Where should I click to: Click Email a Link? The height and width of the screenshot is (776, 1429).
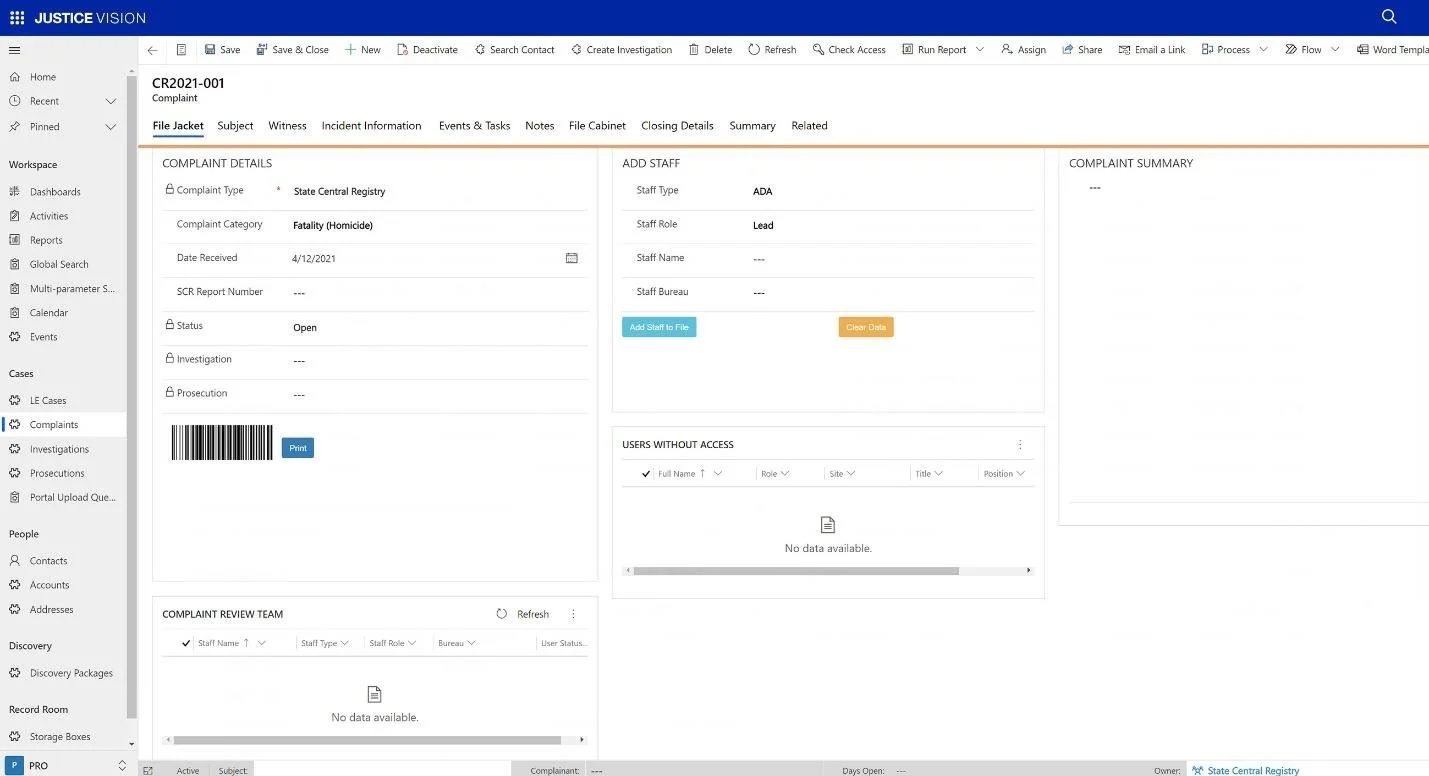[x=1152, y=50]
